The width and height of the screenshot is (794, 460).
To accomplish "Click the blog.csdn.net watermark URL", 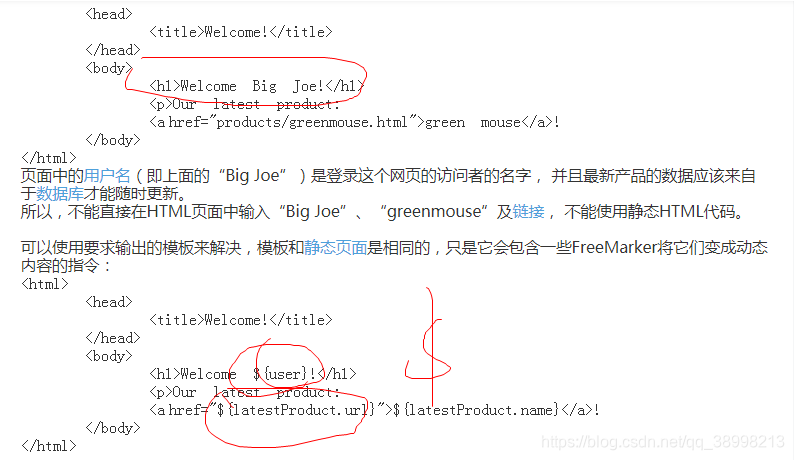I will click(x=663, y=442).
